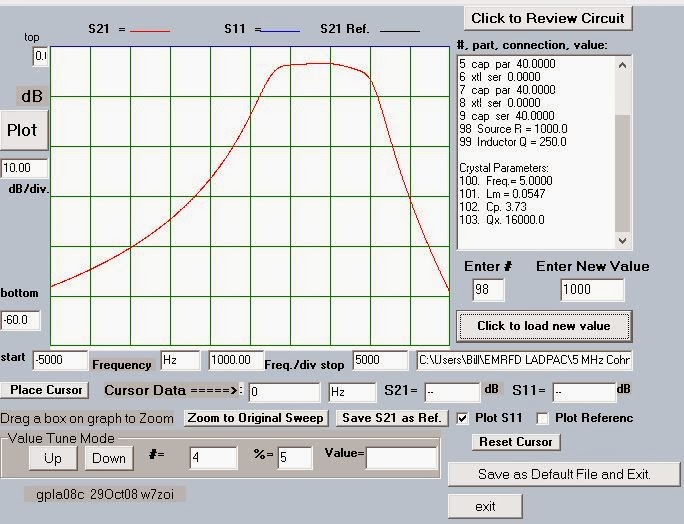This screenshot has height=524, width=684.
Task: Click the Up tune button
Action: pyautogui.click(x=52, y=458)
